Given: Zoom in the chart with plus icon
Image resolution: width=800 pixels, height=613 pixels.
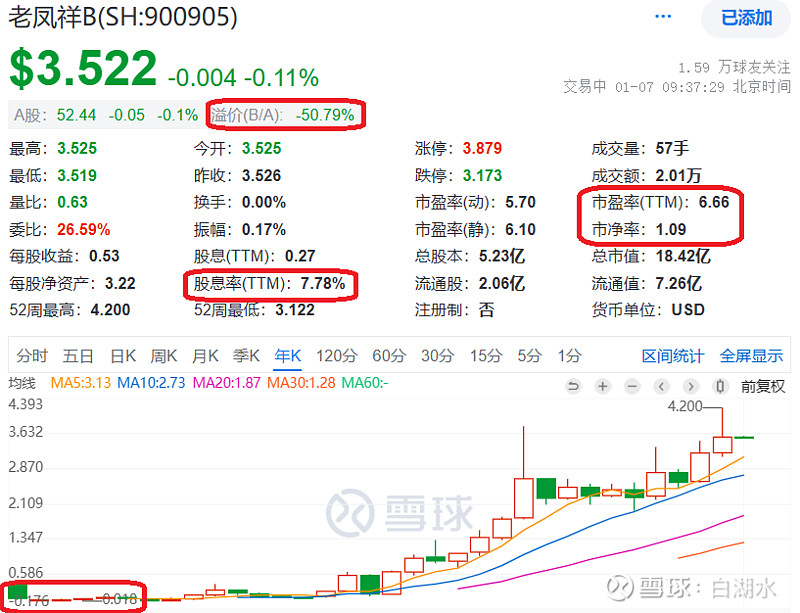Looking at the screenshot, I should coord(603,386).
